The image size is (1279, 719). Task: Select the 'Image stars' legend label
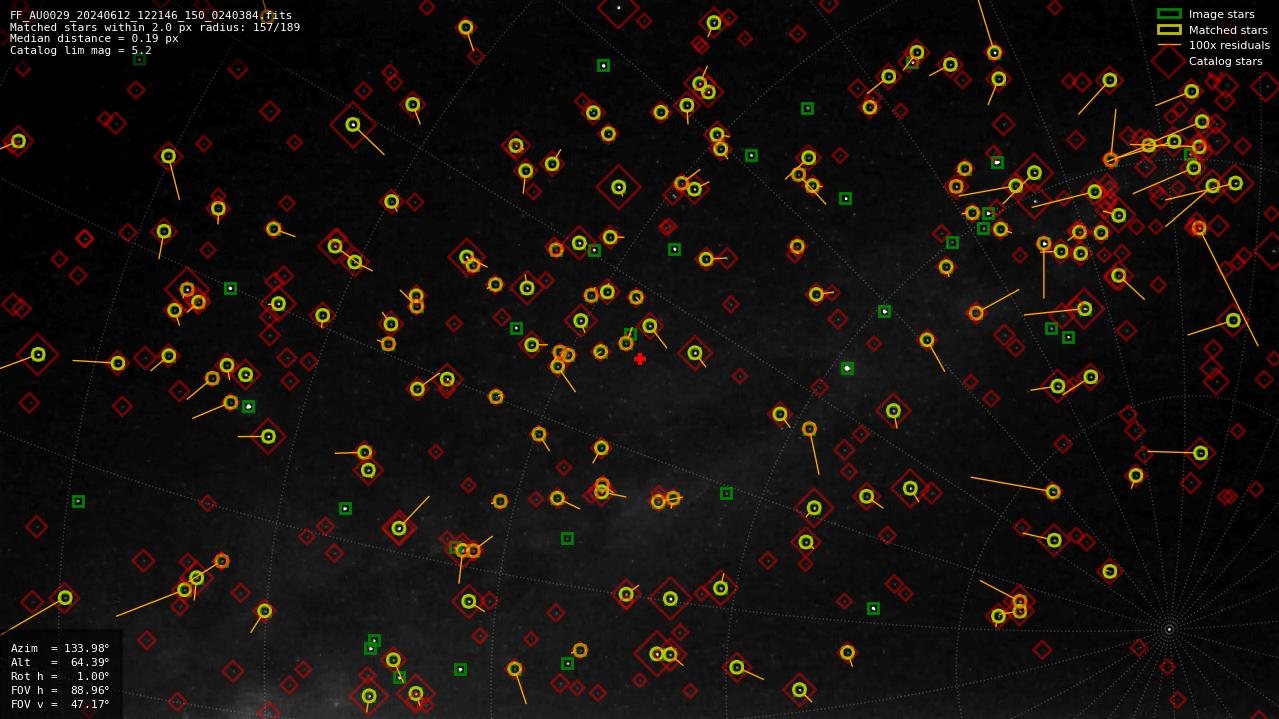(1221, 14)
